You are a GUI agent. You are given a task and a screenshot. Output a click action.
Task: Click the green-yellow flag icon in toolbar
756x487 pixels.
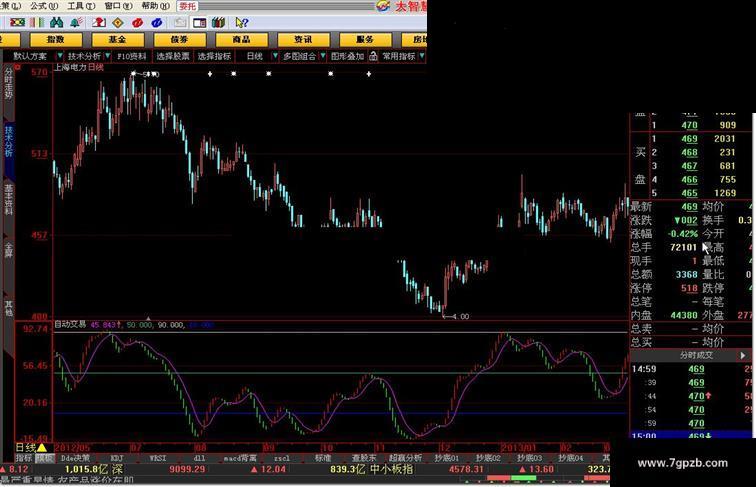[x=18, y=22]
